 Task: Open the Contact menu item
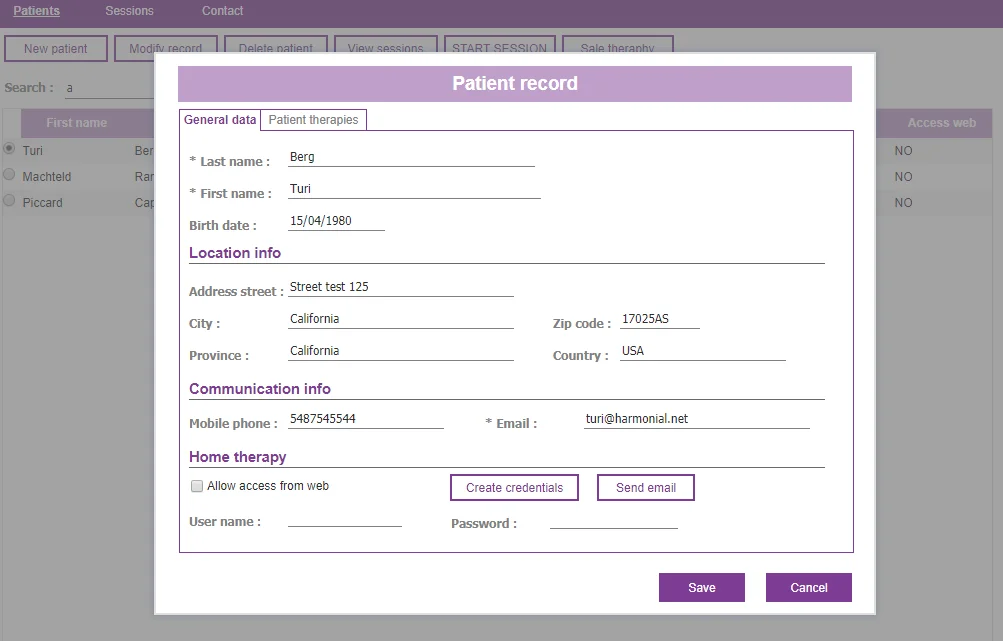222,11
